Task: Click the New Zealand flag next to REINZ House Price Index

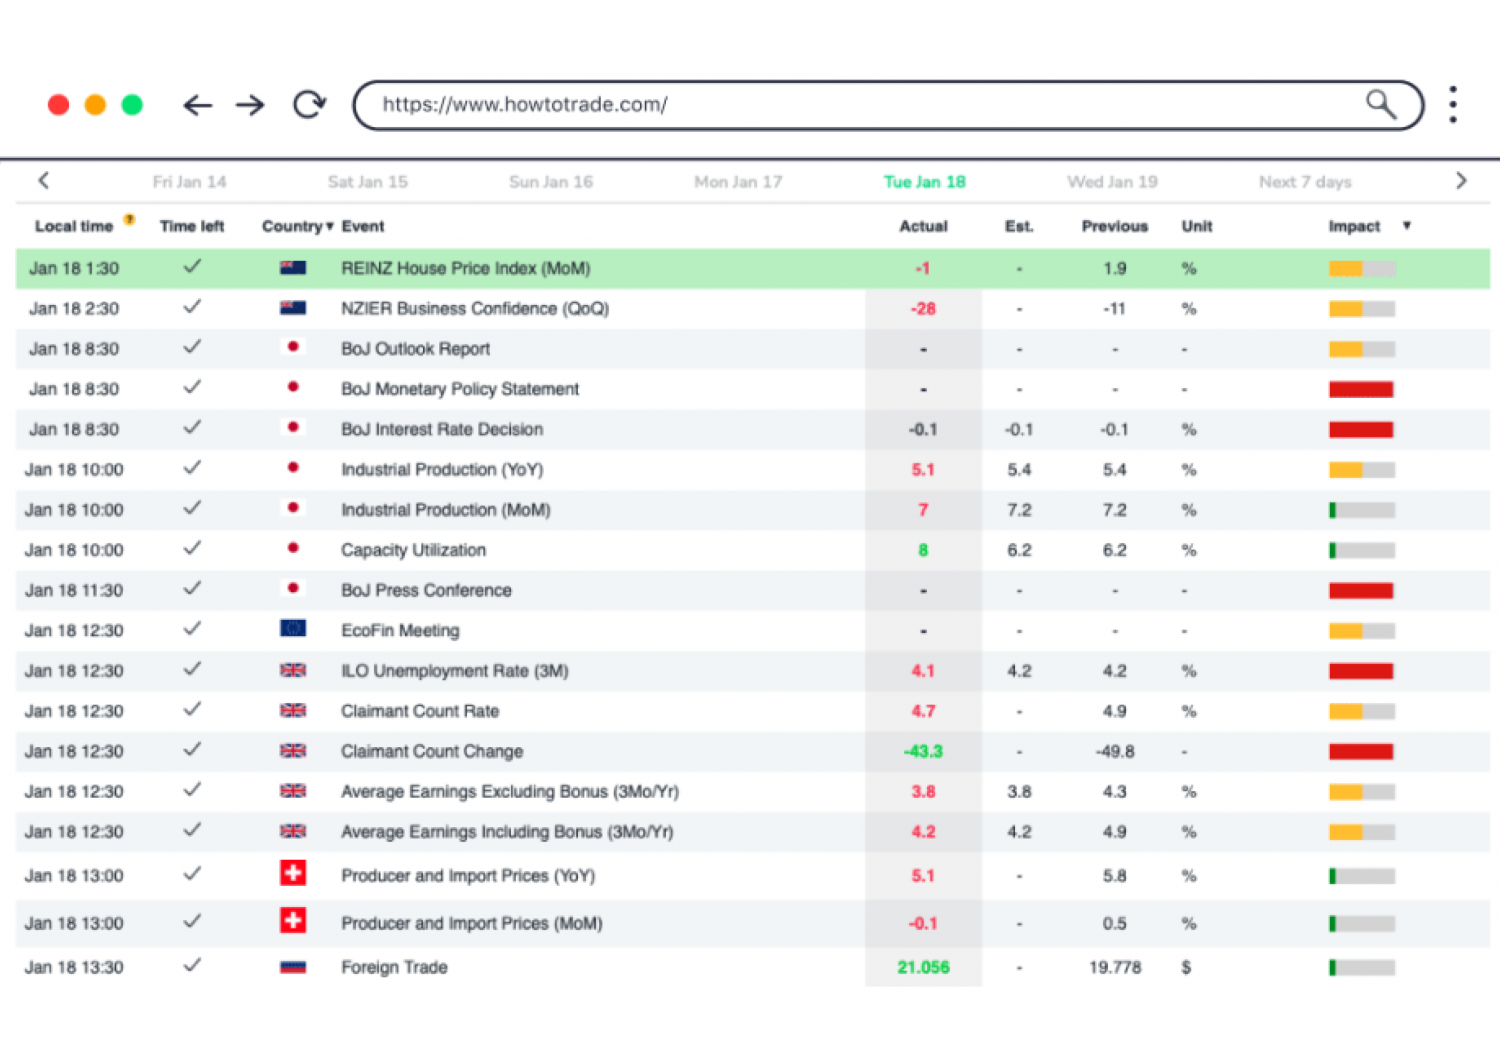Action: pyautogui.click(x=292, y=268)
